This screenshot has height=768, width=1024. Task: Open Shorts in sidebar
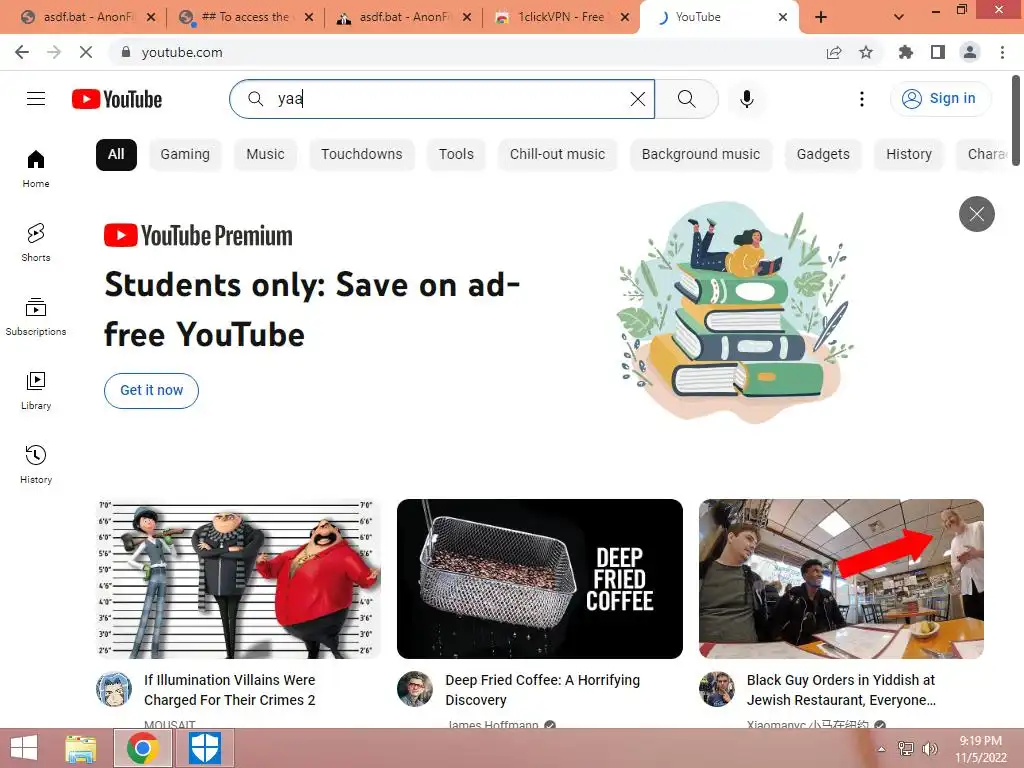coord(36,242)
